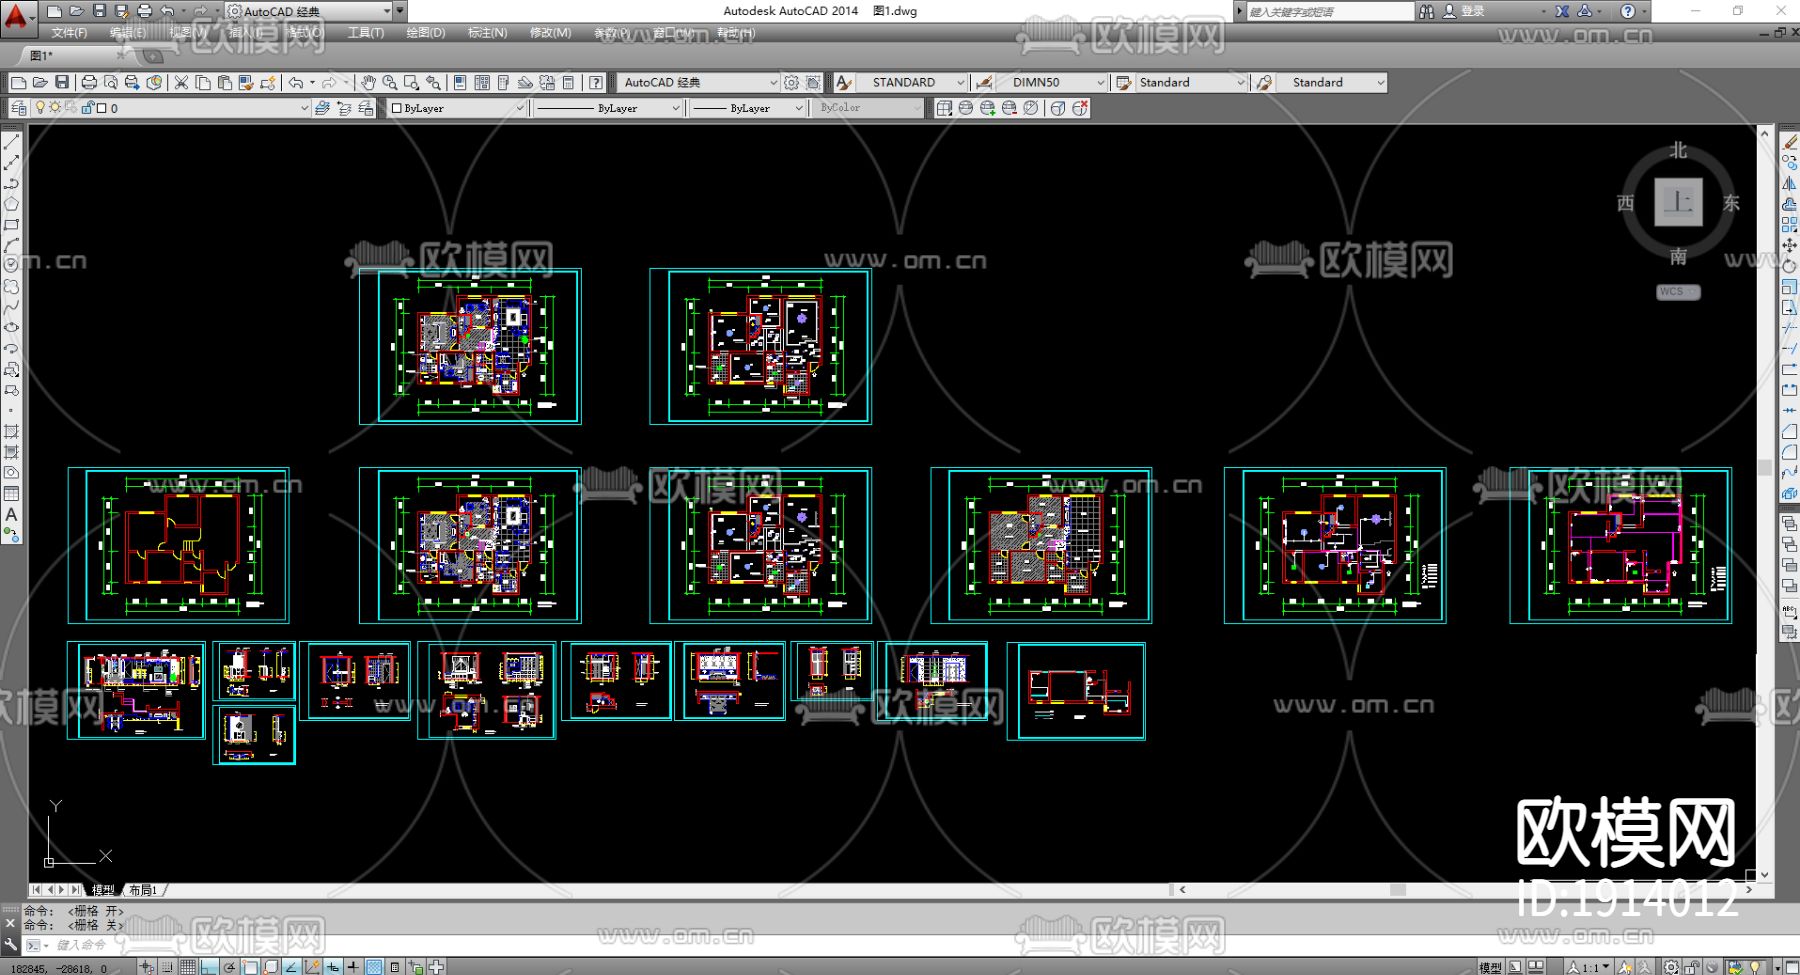The width and height of the screenshot is (1800, 975).
Task: Toggle the layer 0 lightbulb on/off
Action: point(40,108)
